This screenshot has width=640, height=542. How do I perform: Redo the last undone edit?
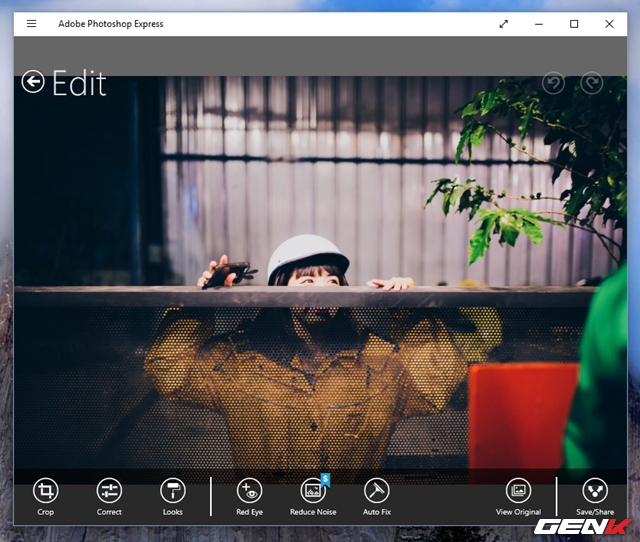(x=592, y=83)
